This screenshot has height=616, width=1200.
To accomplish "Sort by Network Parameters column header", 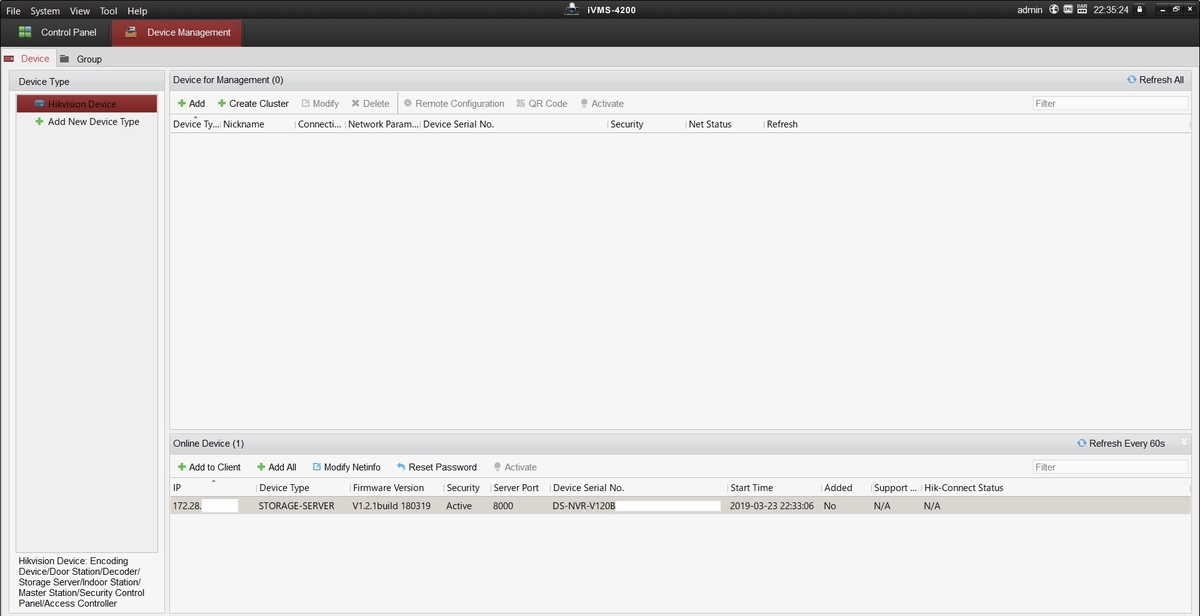I will pos(383,124).
